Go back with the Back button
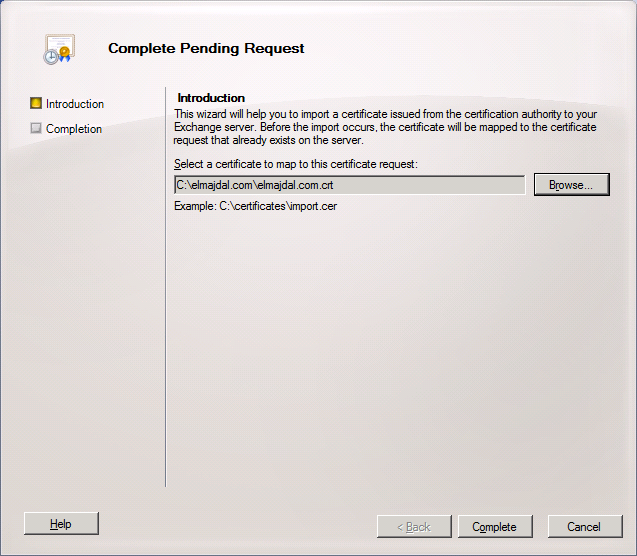 tap(413, 527)
